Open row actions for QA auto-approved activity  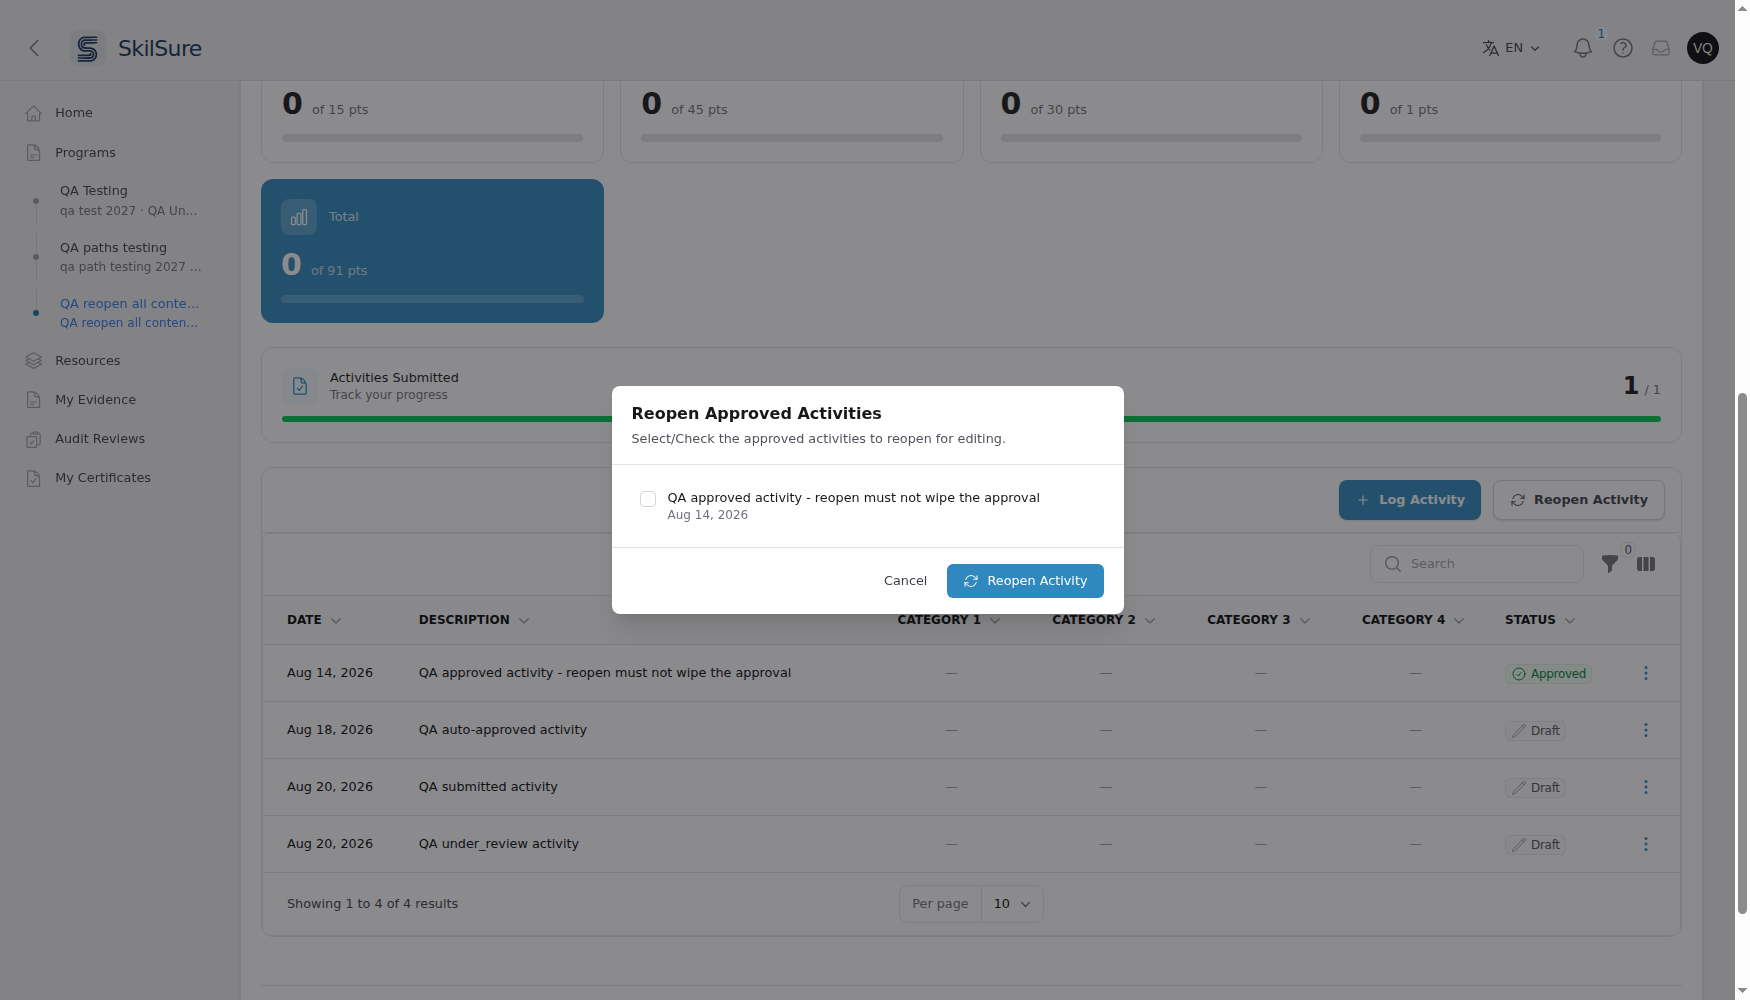tap(1646, 730)
